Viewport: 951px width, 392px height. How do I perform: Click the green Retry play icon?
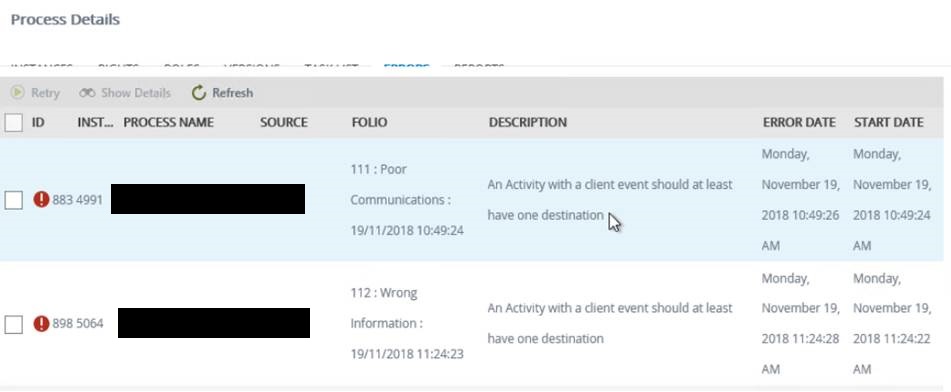pyautogui.click(x=18, y=93)
